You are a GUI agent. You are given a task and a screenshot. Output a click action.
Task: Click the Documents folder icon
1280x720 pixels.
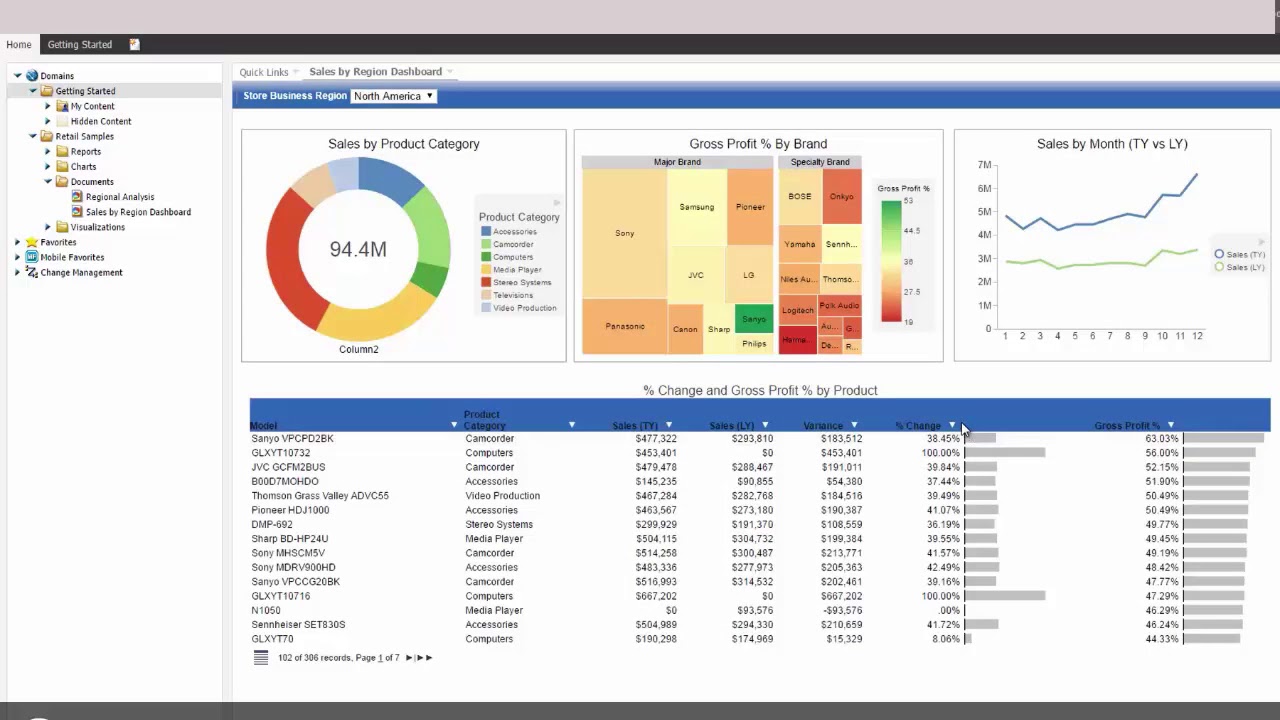tap(62, 182)
